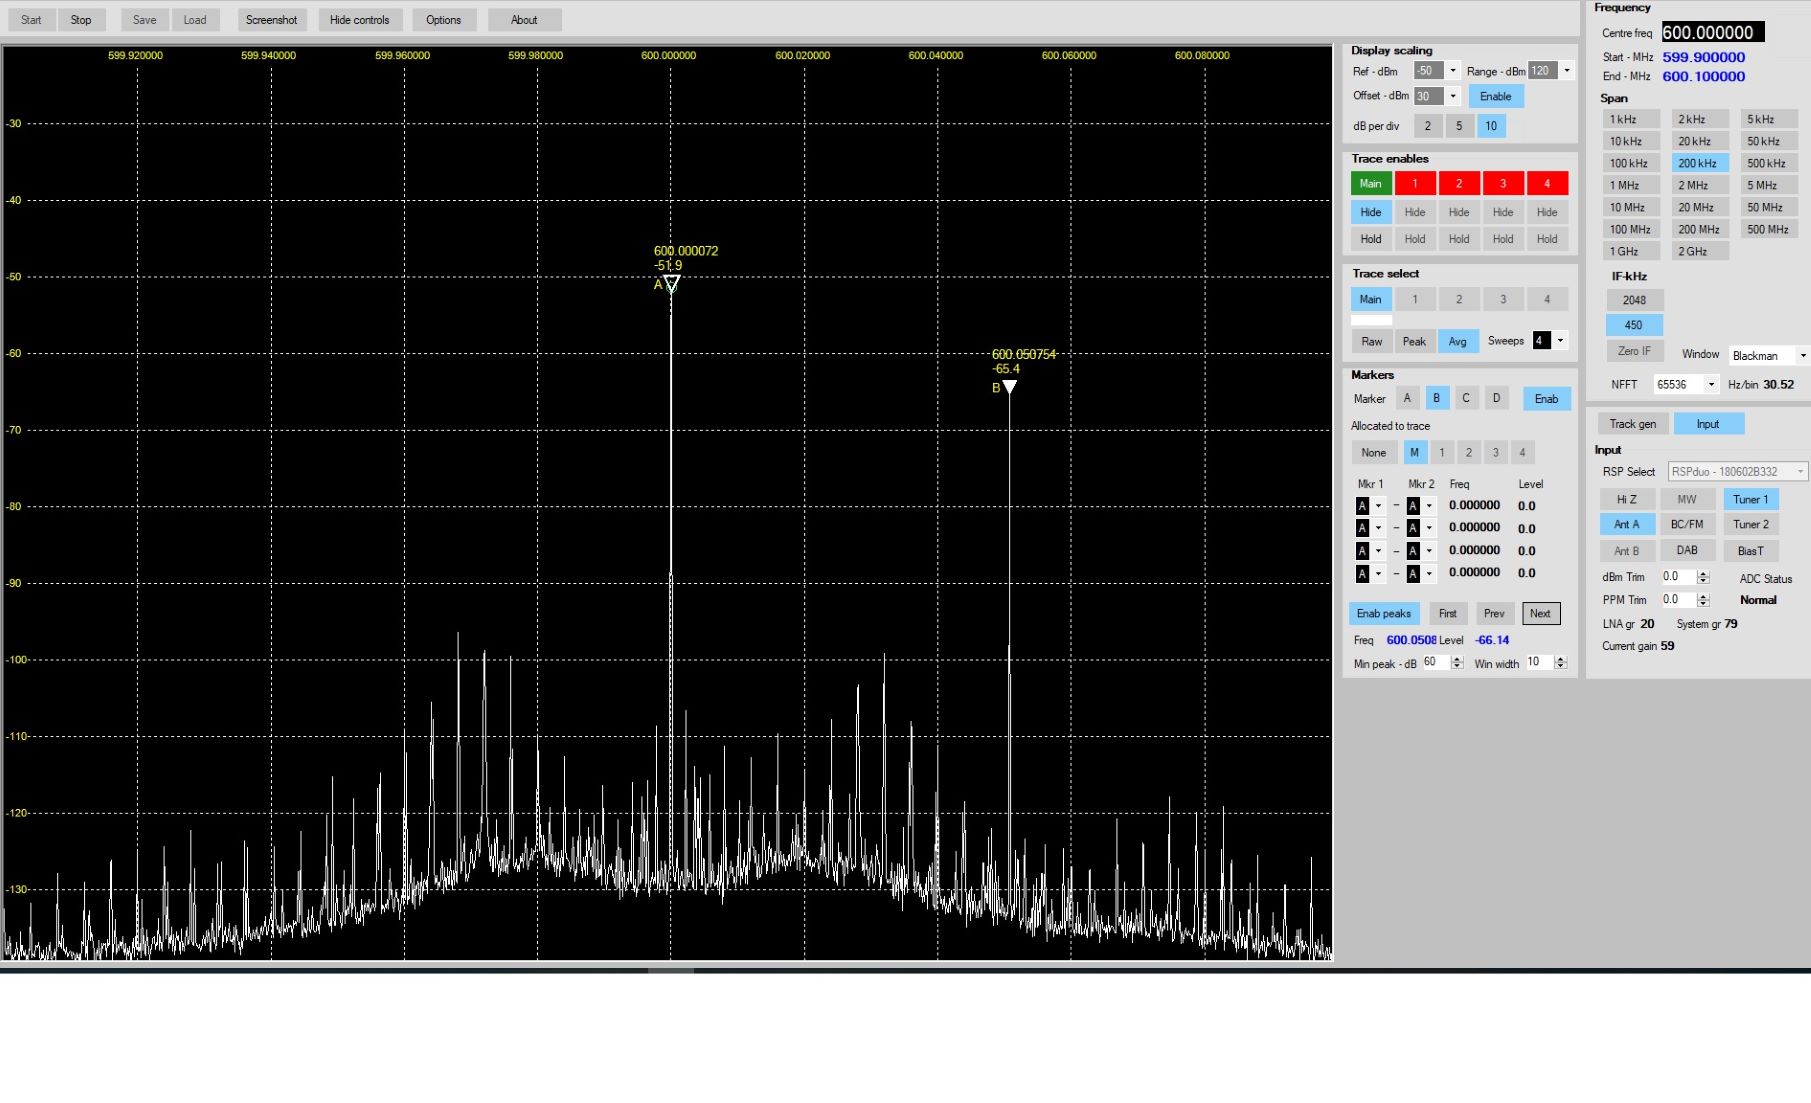
Task: Set span to 10 MHz
Action: coord(1633,207)
